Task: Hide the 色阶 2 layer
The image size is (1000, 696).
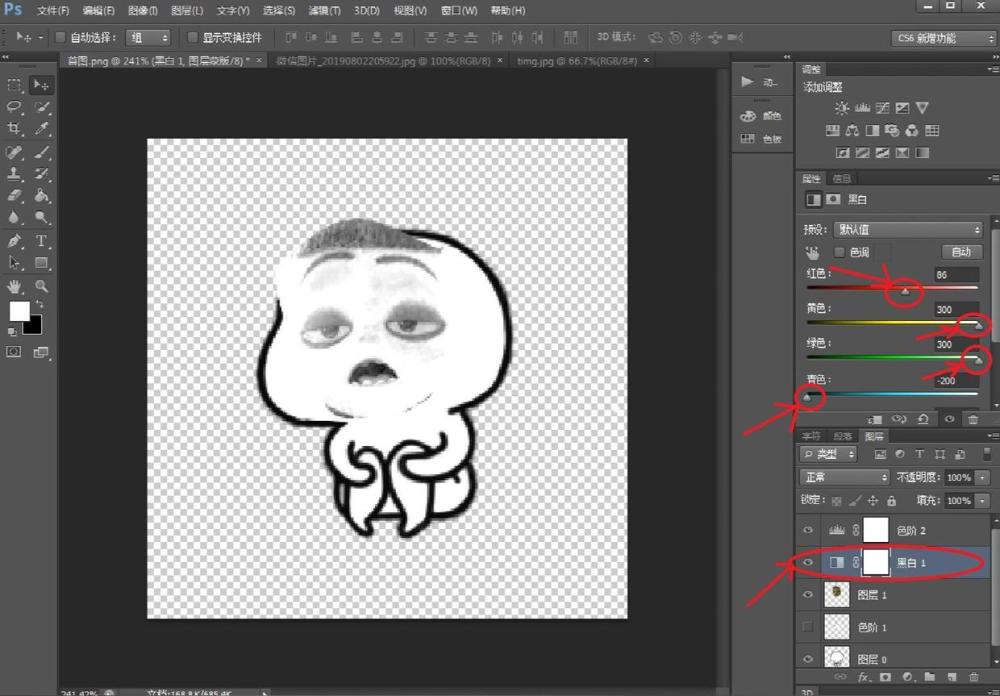Action: [x=808, y=531]
